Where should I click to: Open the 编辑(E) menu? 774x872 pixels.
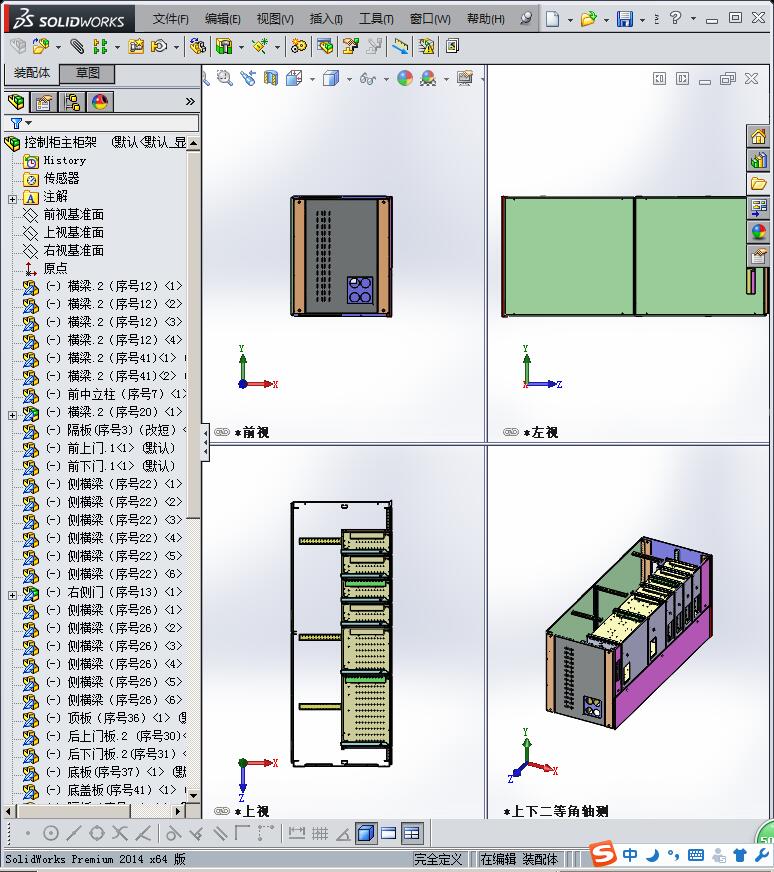(222, 19)
